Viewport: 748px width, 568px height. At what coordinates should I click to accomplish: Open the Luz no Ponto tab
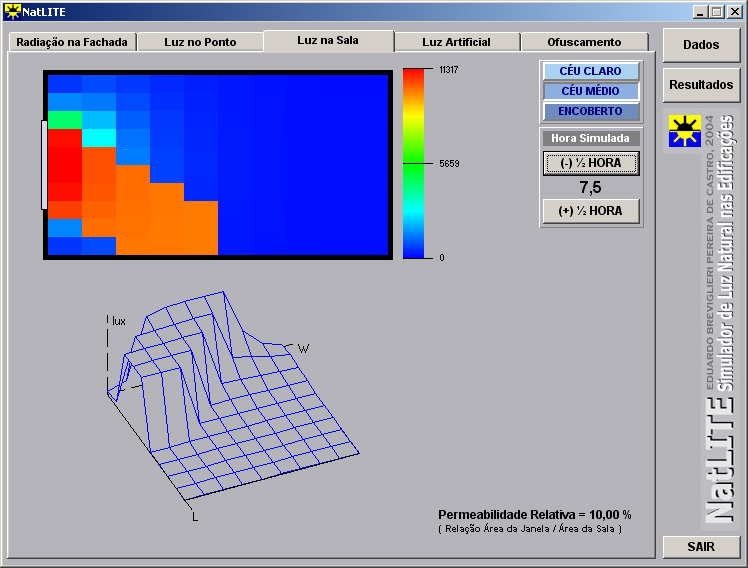point(200,42)
